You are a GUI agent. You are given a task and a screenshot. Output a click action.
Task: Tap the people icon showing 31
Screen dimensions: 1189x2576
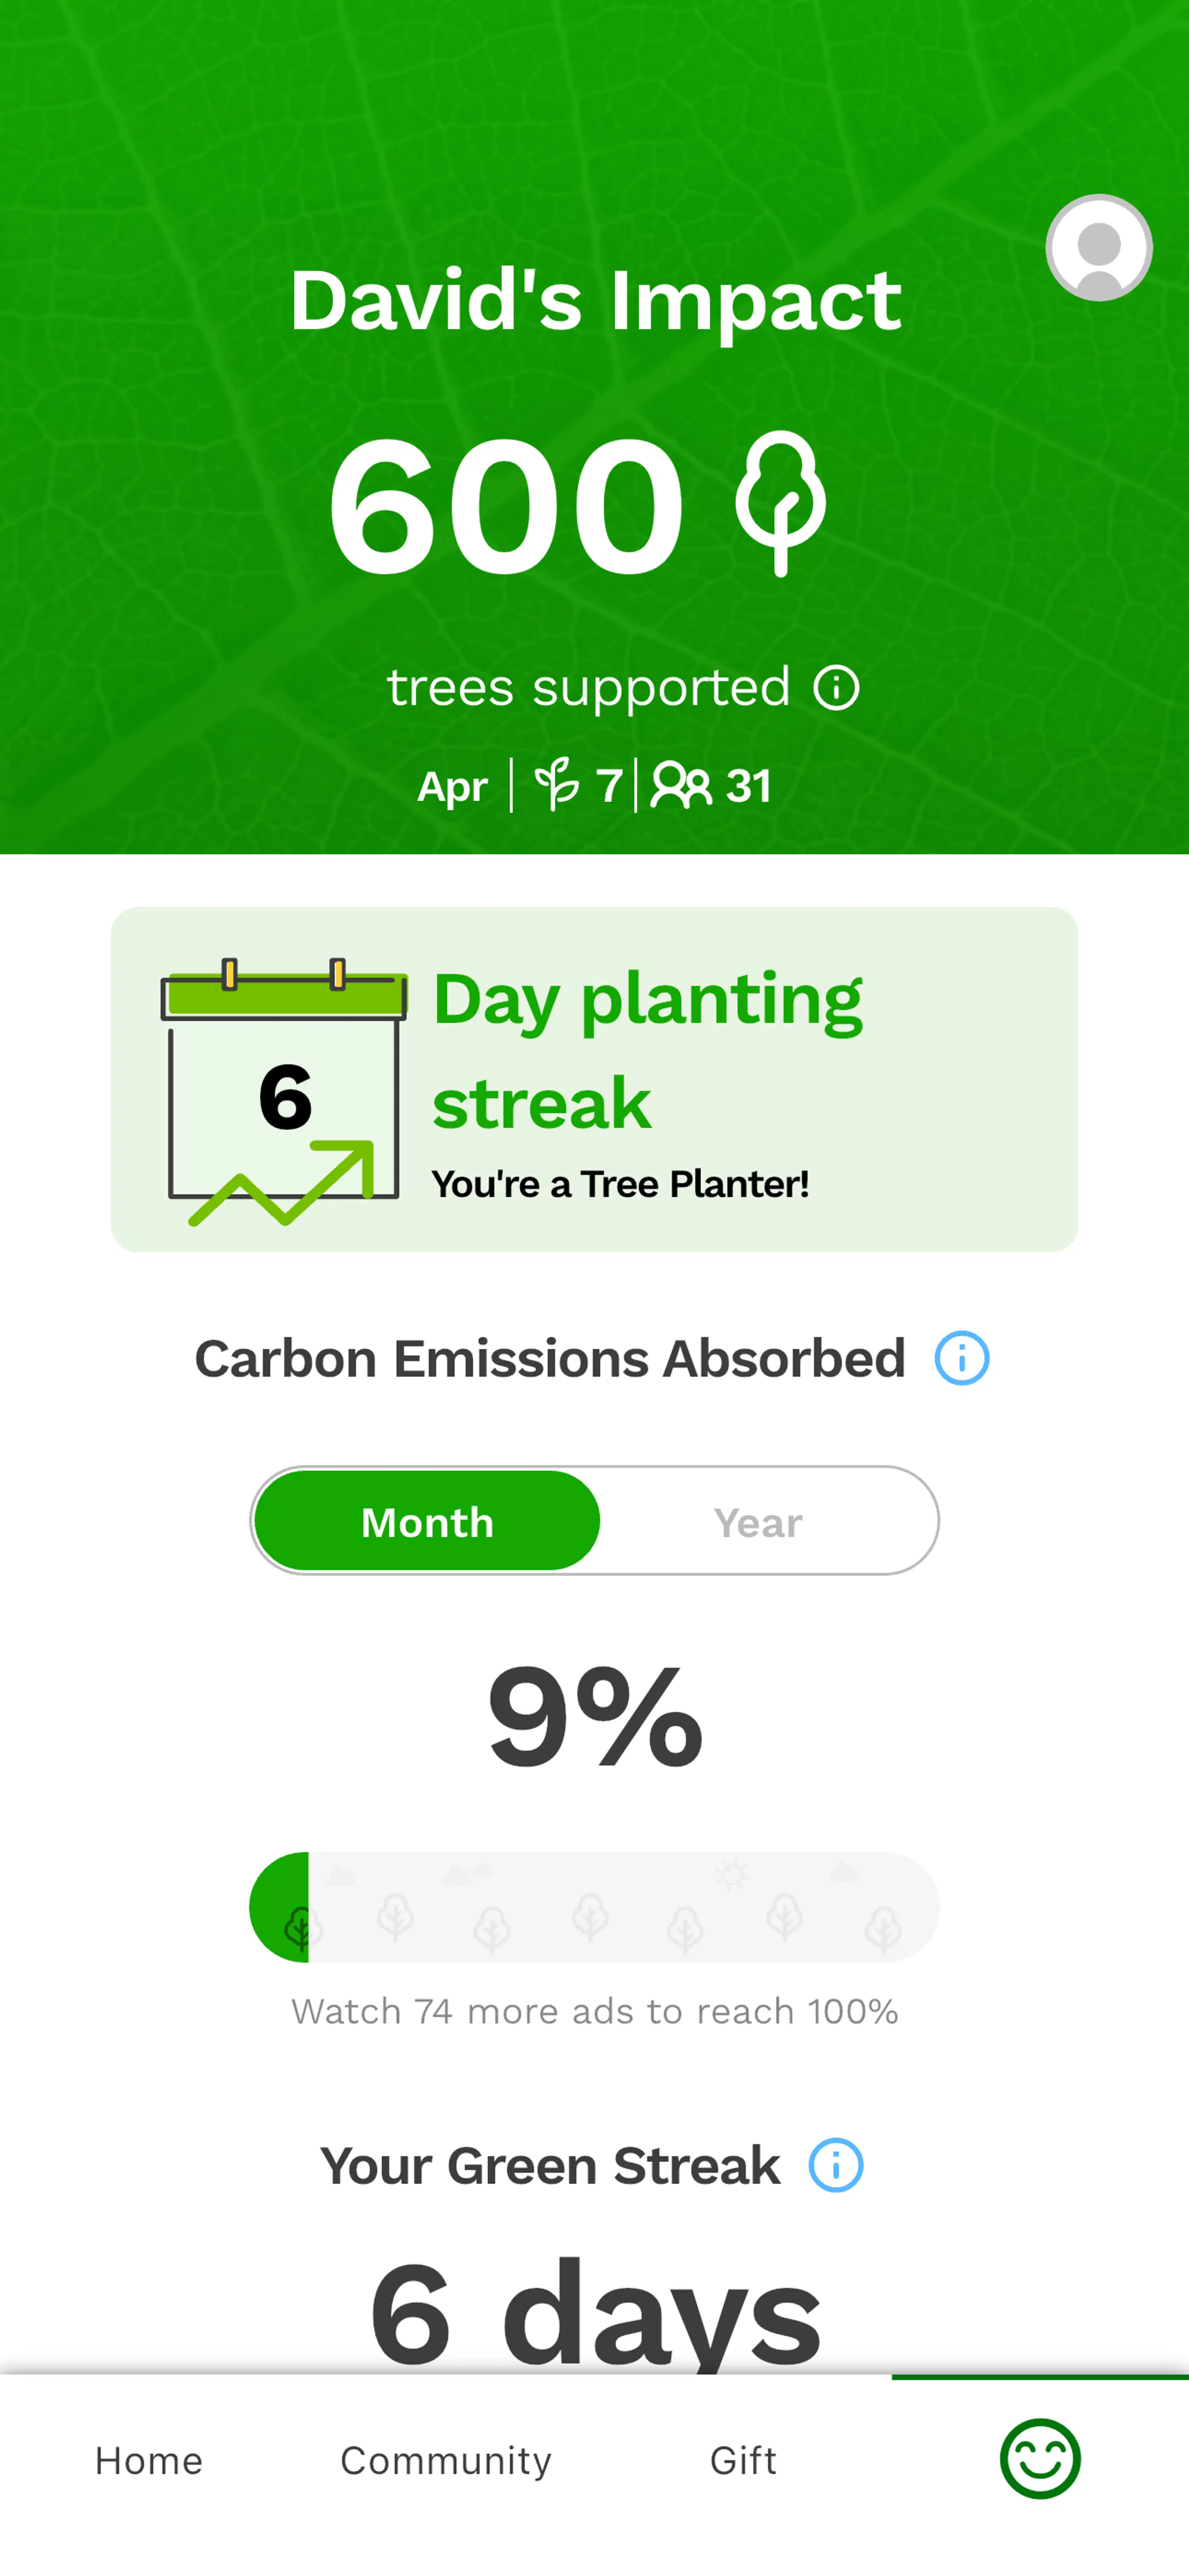tap(681, 785)
